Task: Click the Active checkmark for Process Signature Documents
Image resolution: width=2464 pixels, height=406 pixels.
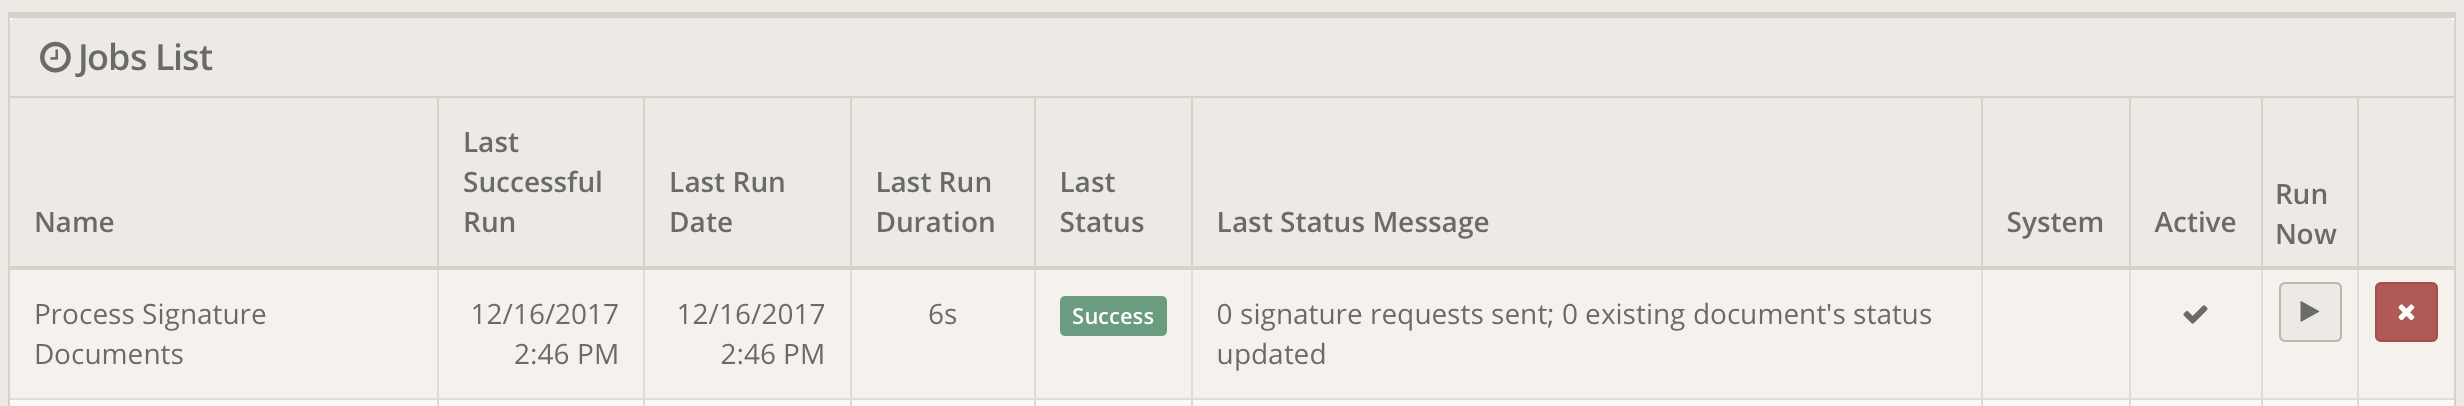Action: (2194, 315)
